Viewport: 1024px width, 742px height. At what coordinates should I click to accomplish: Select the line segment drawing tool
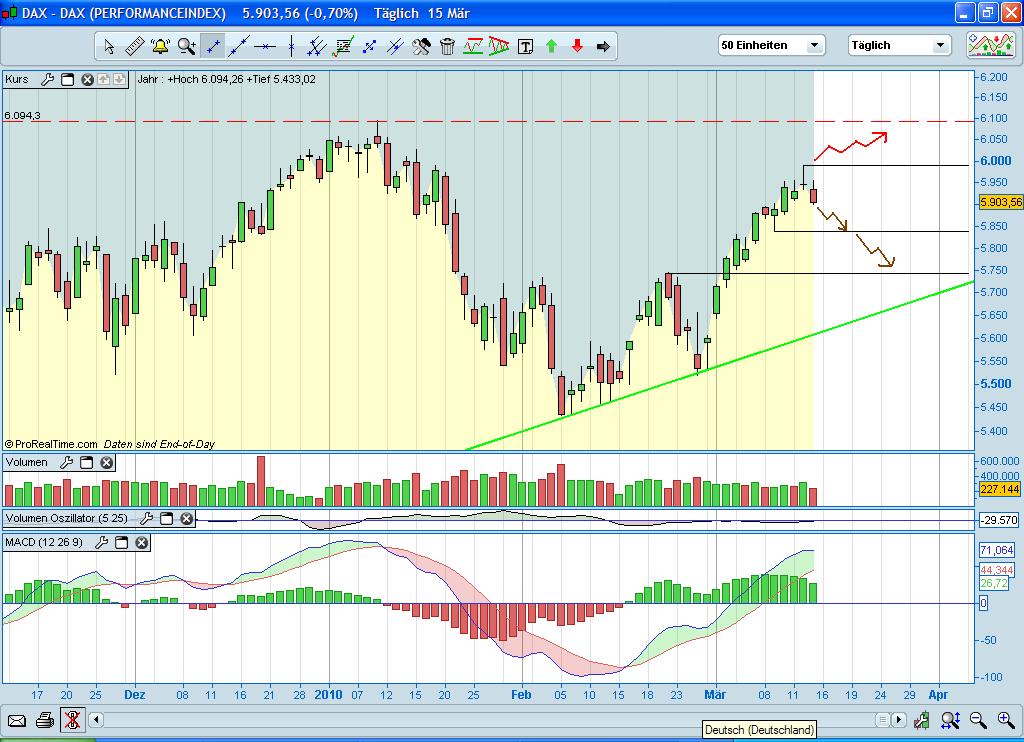click(213, 46)
